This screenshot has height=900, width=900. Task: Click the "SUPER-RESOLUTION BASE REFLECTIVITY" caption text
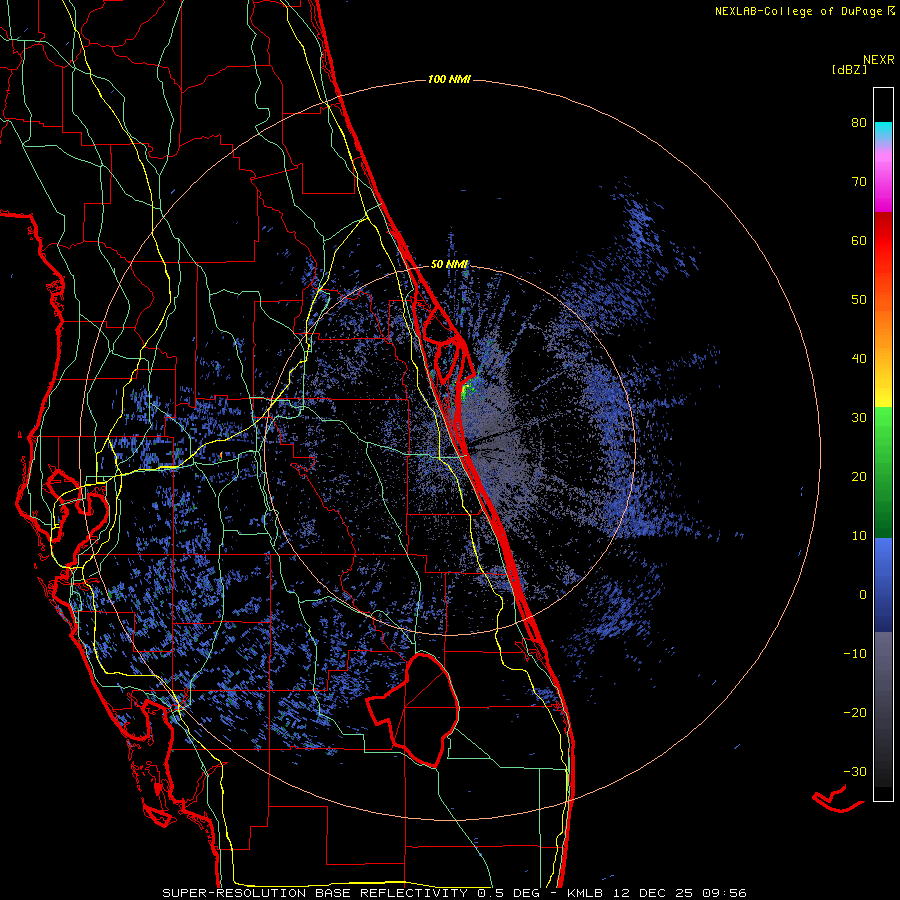tap(315, 893)
